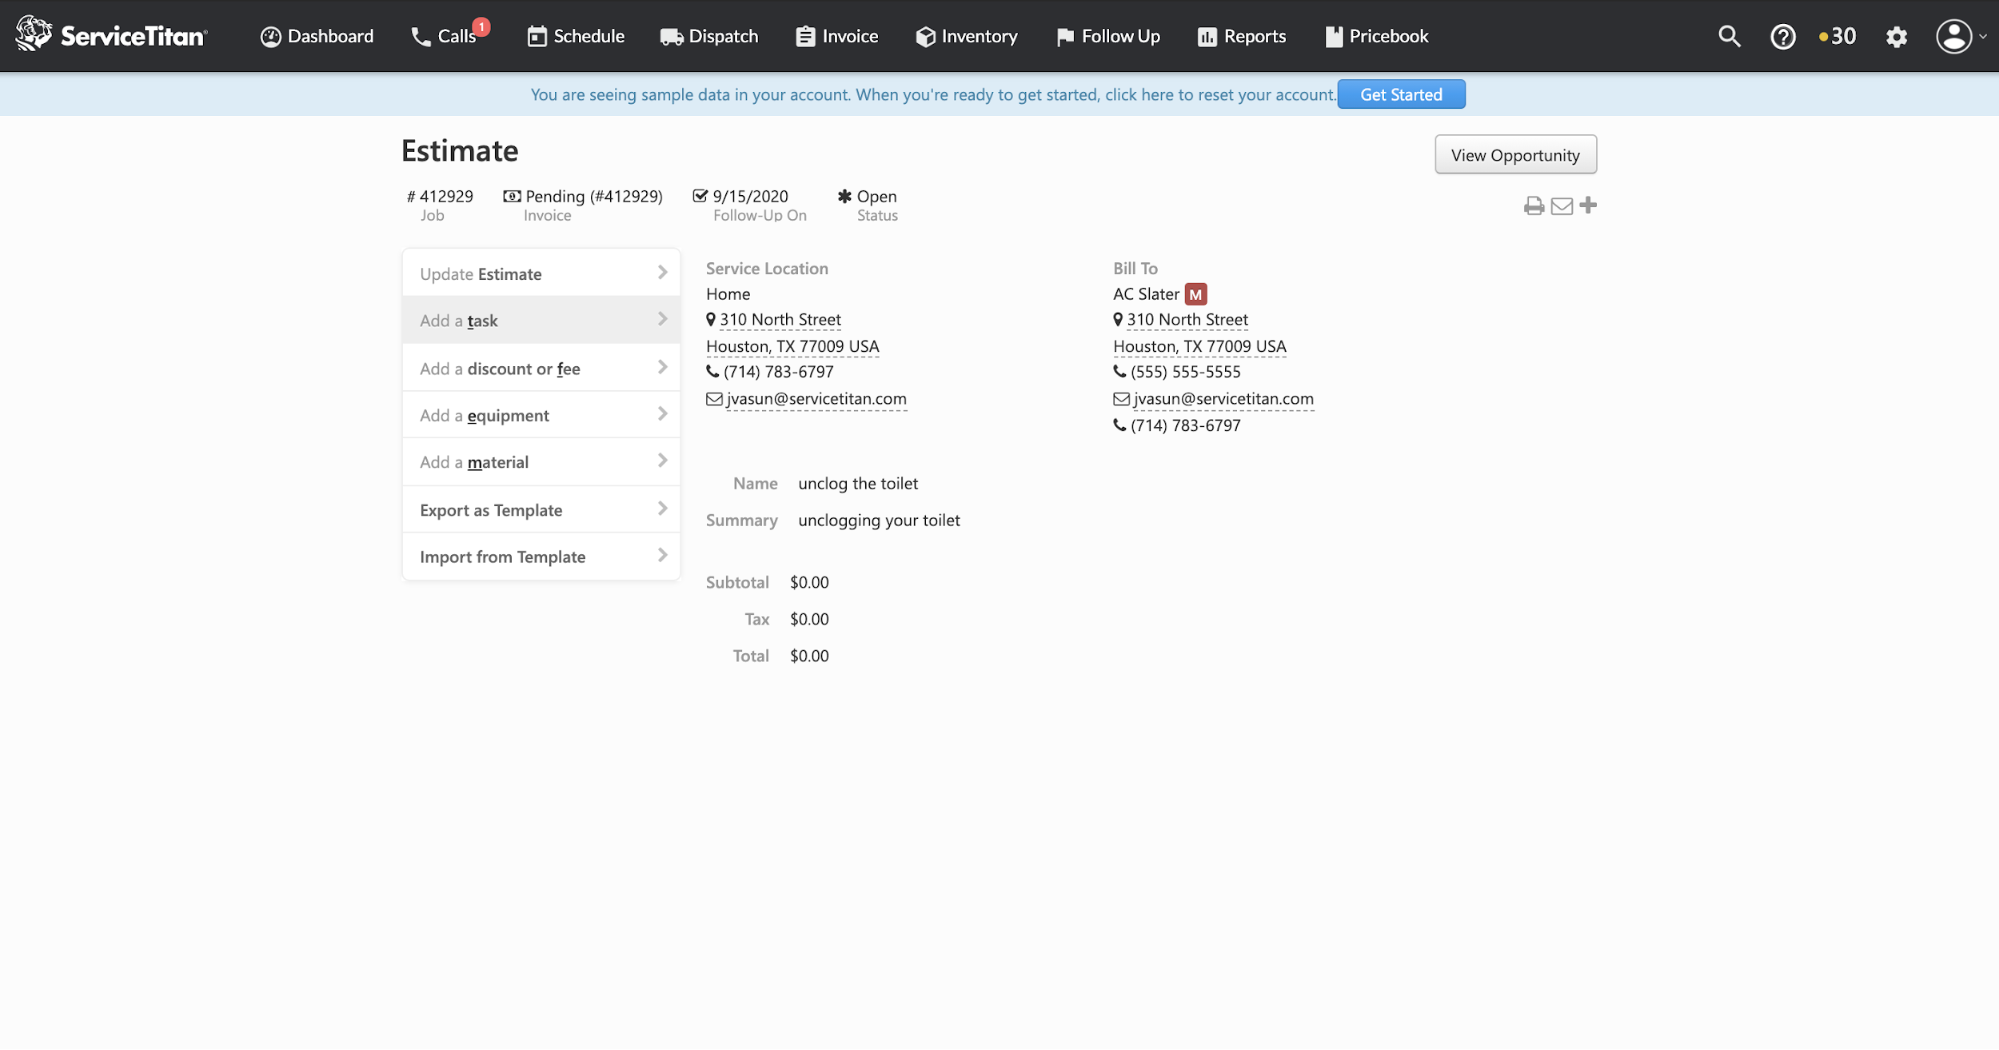Open the Calls menu
This screenshot has width=1999, height=1050.
(449, 36)
